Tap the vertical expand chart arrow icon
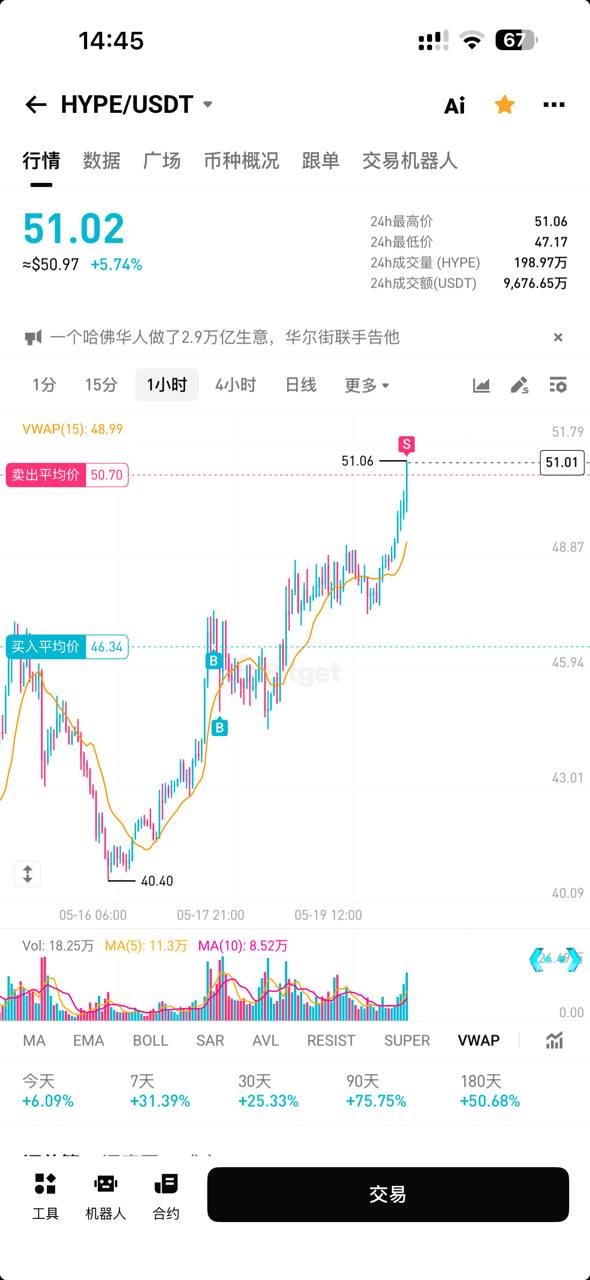The height and width of the screenshot is (1280, 590). pyautogui.click(x=27, y=873)
